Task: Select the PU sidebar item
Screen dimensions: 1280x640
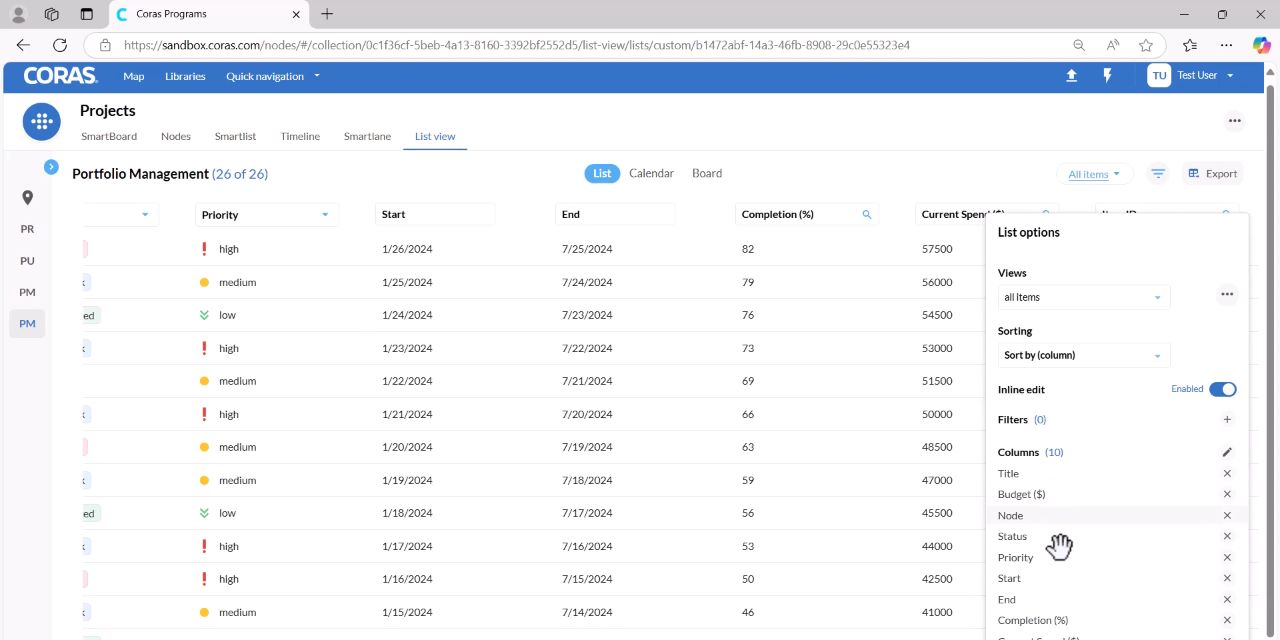Action: coord(27,261)
